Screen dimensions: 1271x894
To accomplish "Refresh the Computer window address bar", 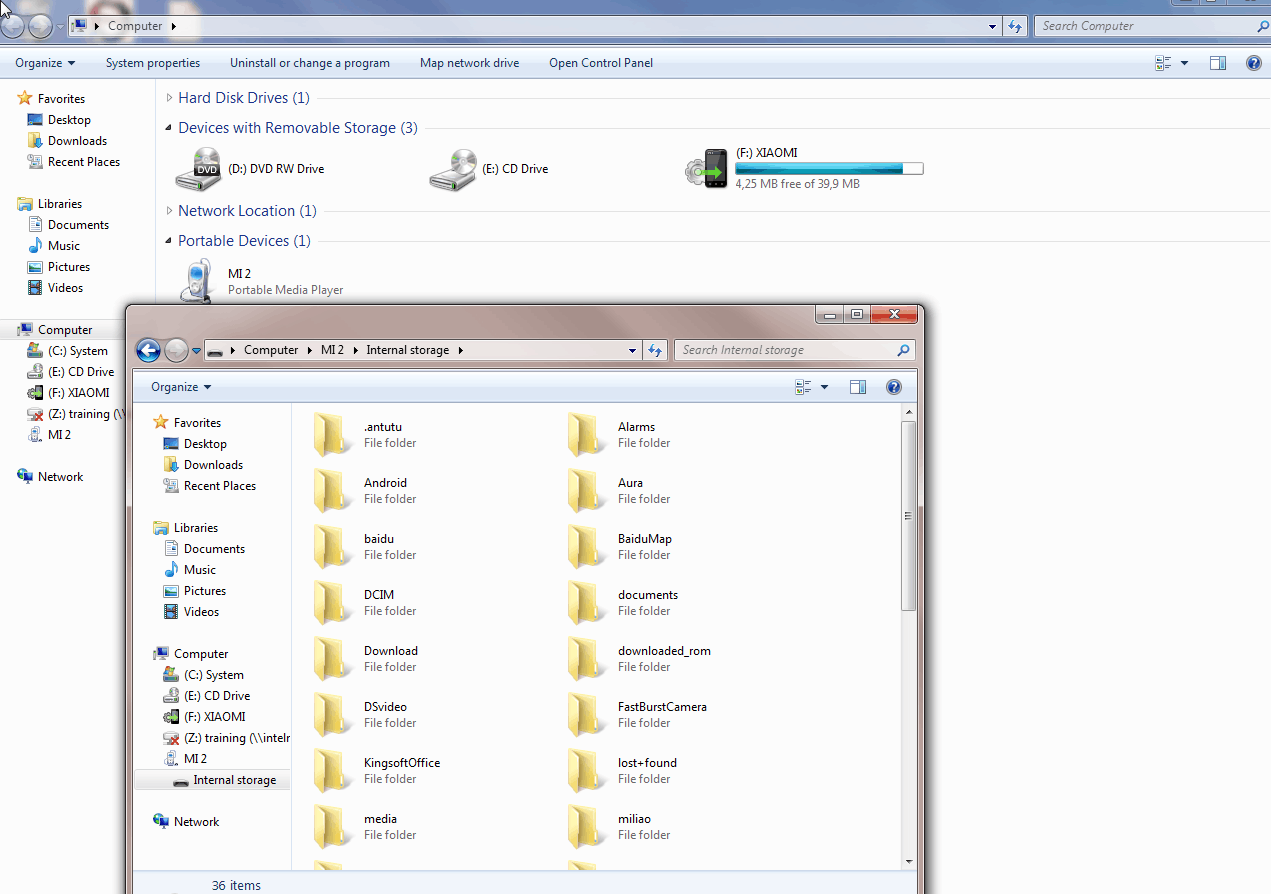I will (x=1015, y=26).
